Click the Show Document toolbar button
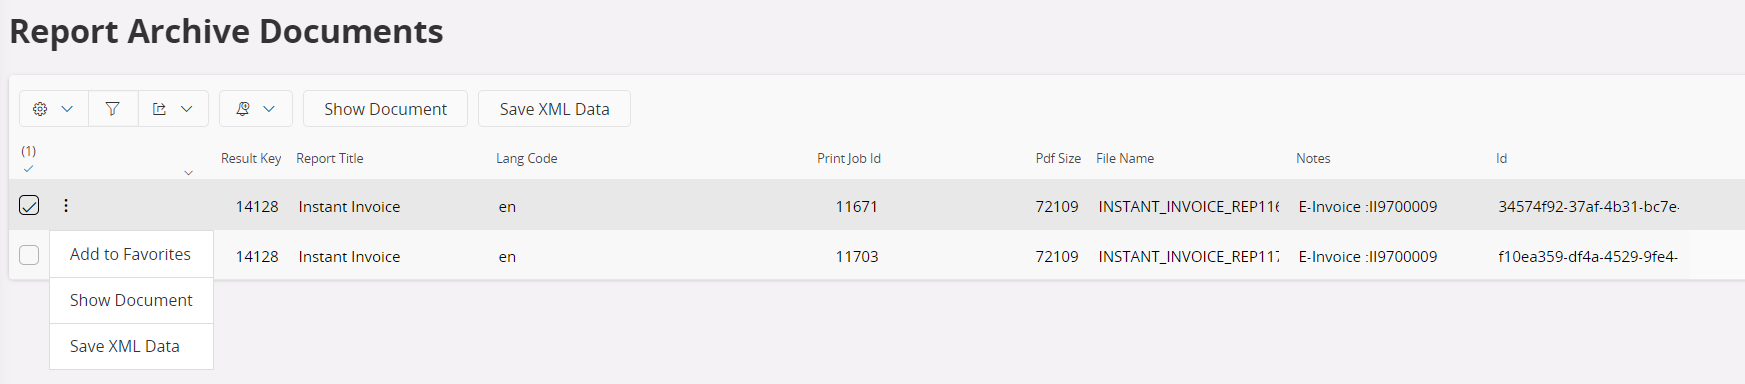The width and height of the screenshot is (1745, 384). (385, 109)
